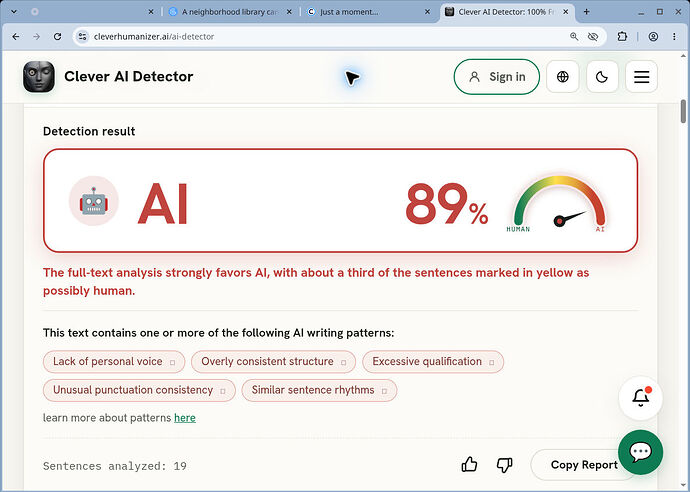This screenshot has width=690, height=492.
Task: Open the browser profile icon
Action: [653, 37]
